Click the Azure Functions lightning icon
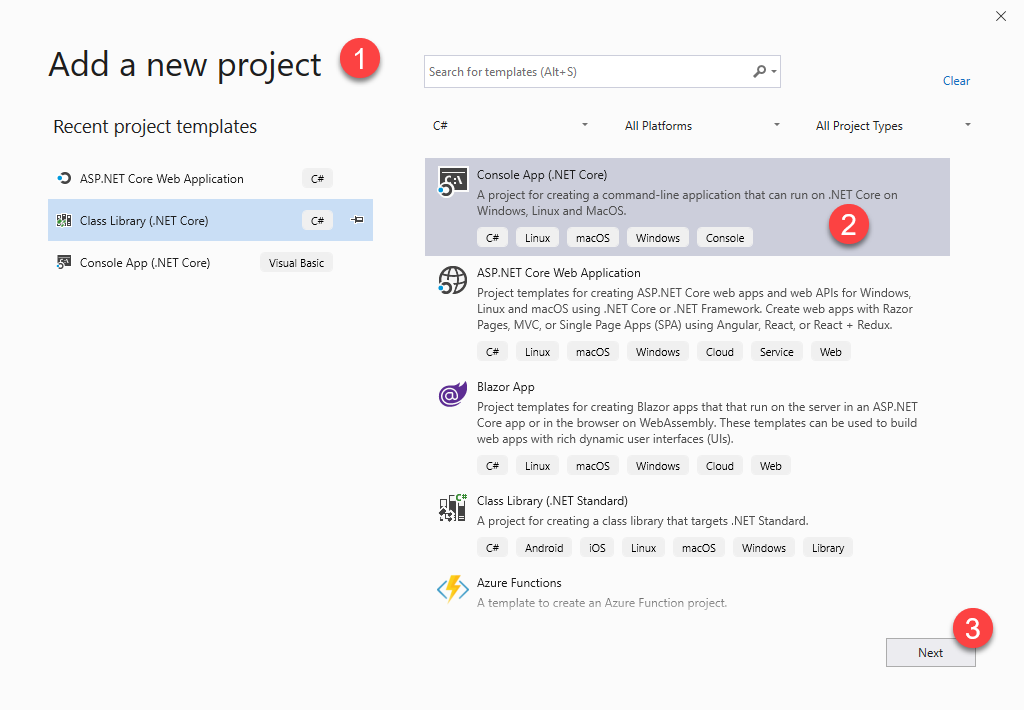Viewport: 1024px width, 710px height. point(452,589)
